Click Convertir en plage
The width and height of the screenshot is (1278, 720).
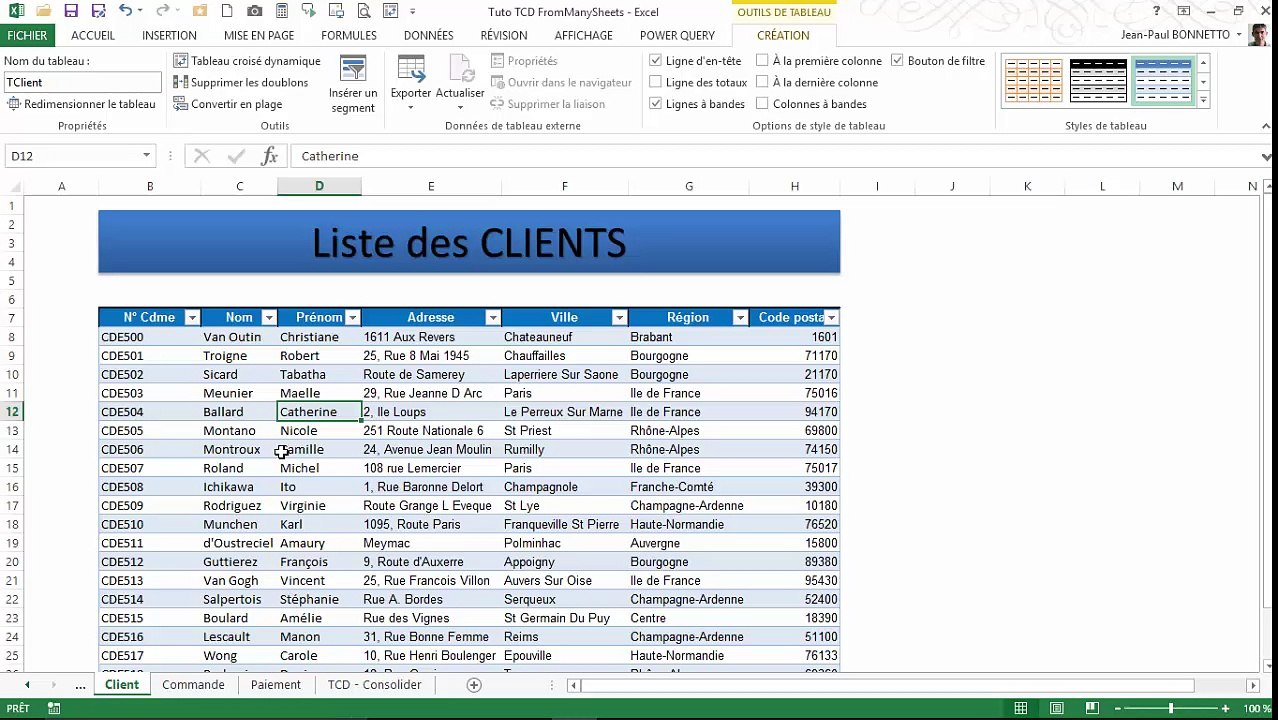(228, 104)
